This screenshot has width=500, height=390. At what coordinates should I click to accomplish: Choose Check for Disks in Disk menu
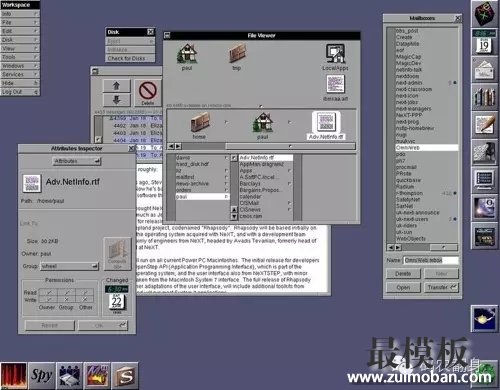(130, 58)
